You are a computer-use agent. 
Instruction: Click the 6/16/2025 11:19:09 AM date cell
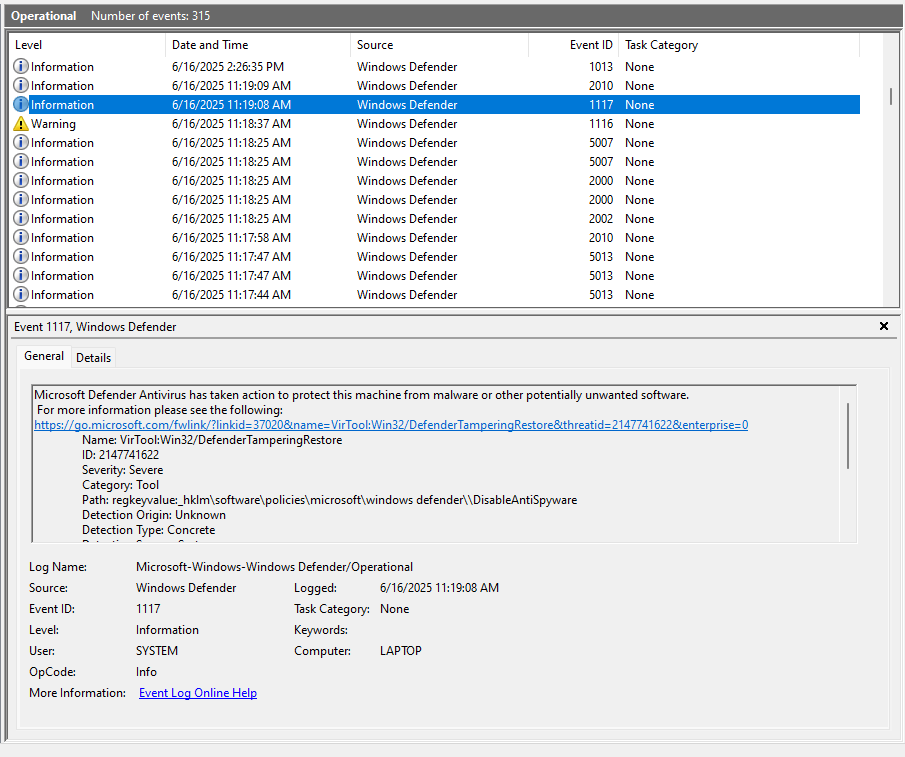pyautogui.click(x=231, y=85)
